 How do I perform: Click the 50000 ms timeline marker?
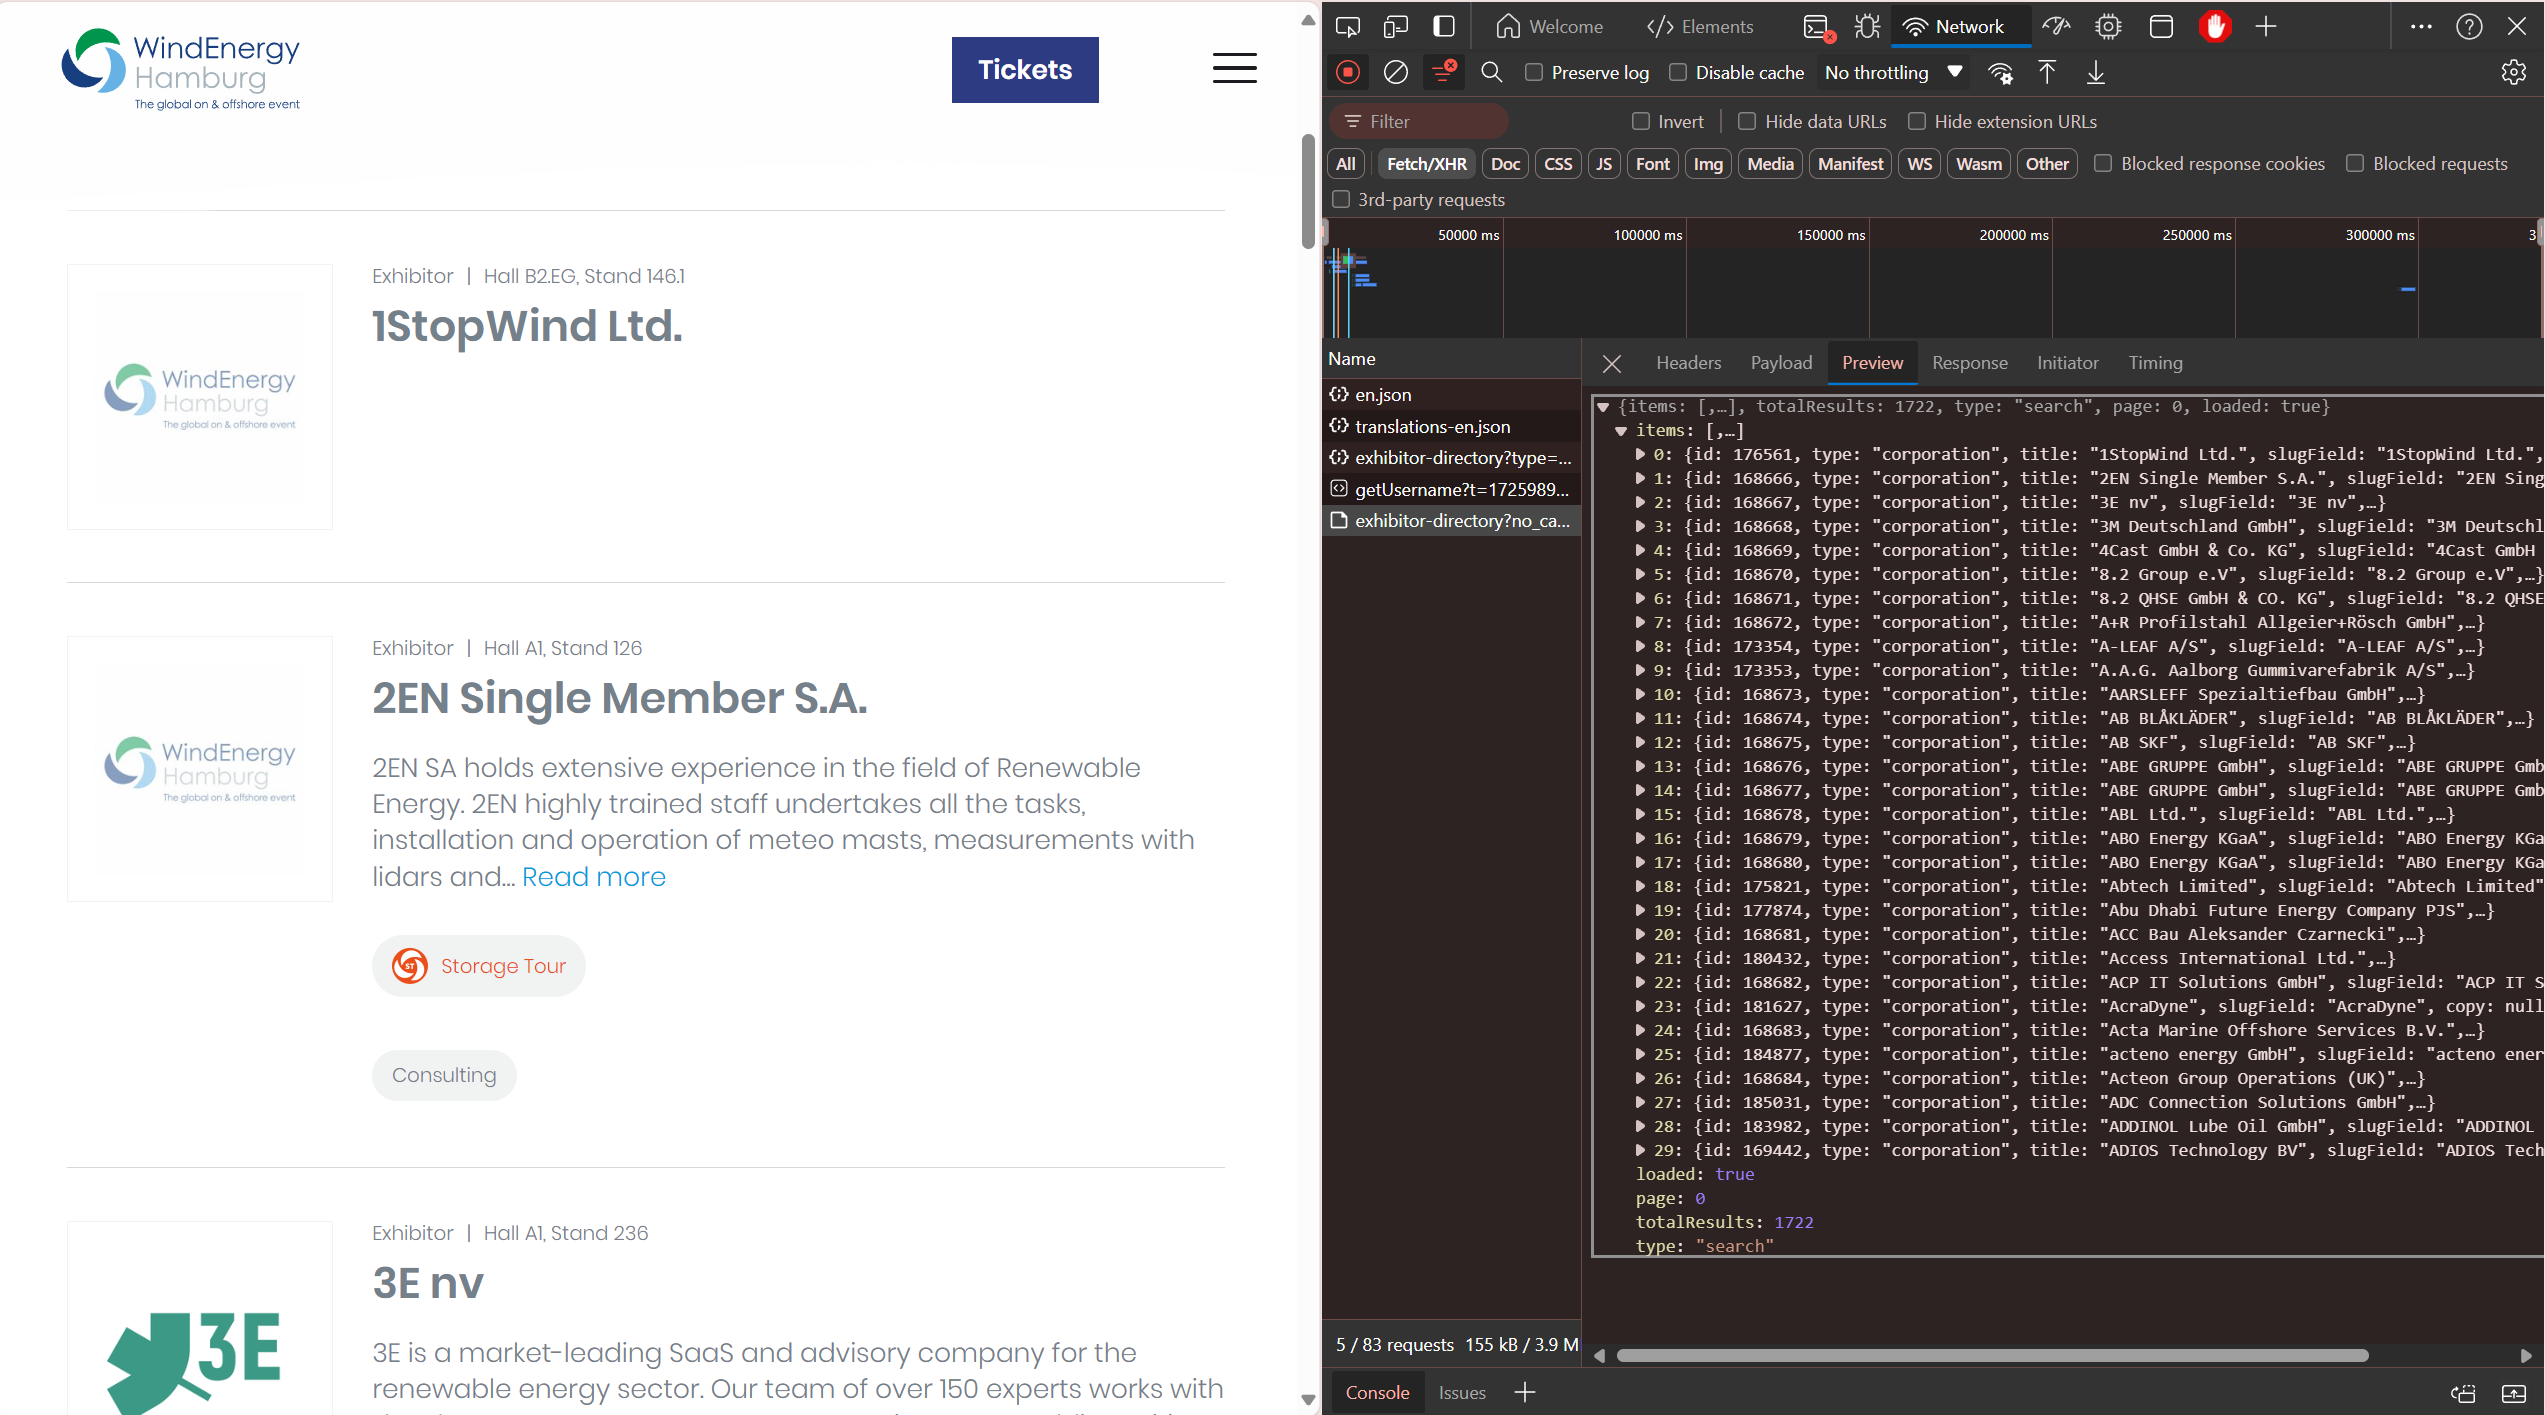click(x=1468, y=235)
